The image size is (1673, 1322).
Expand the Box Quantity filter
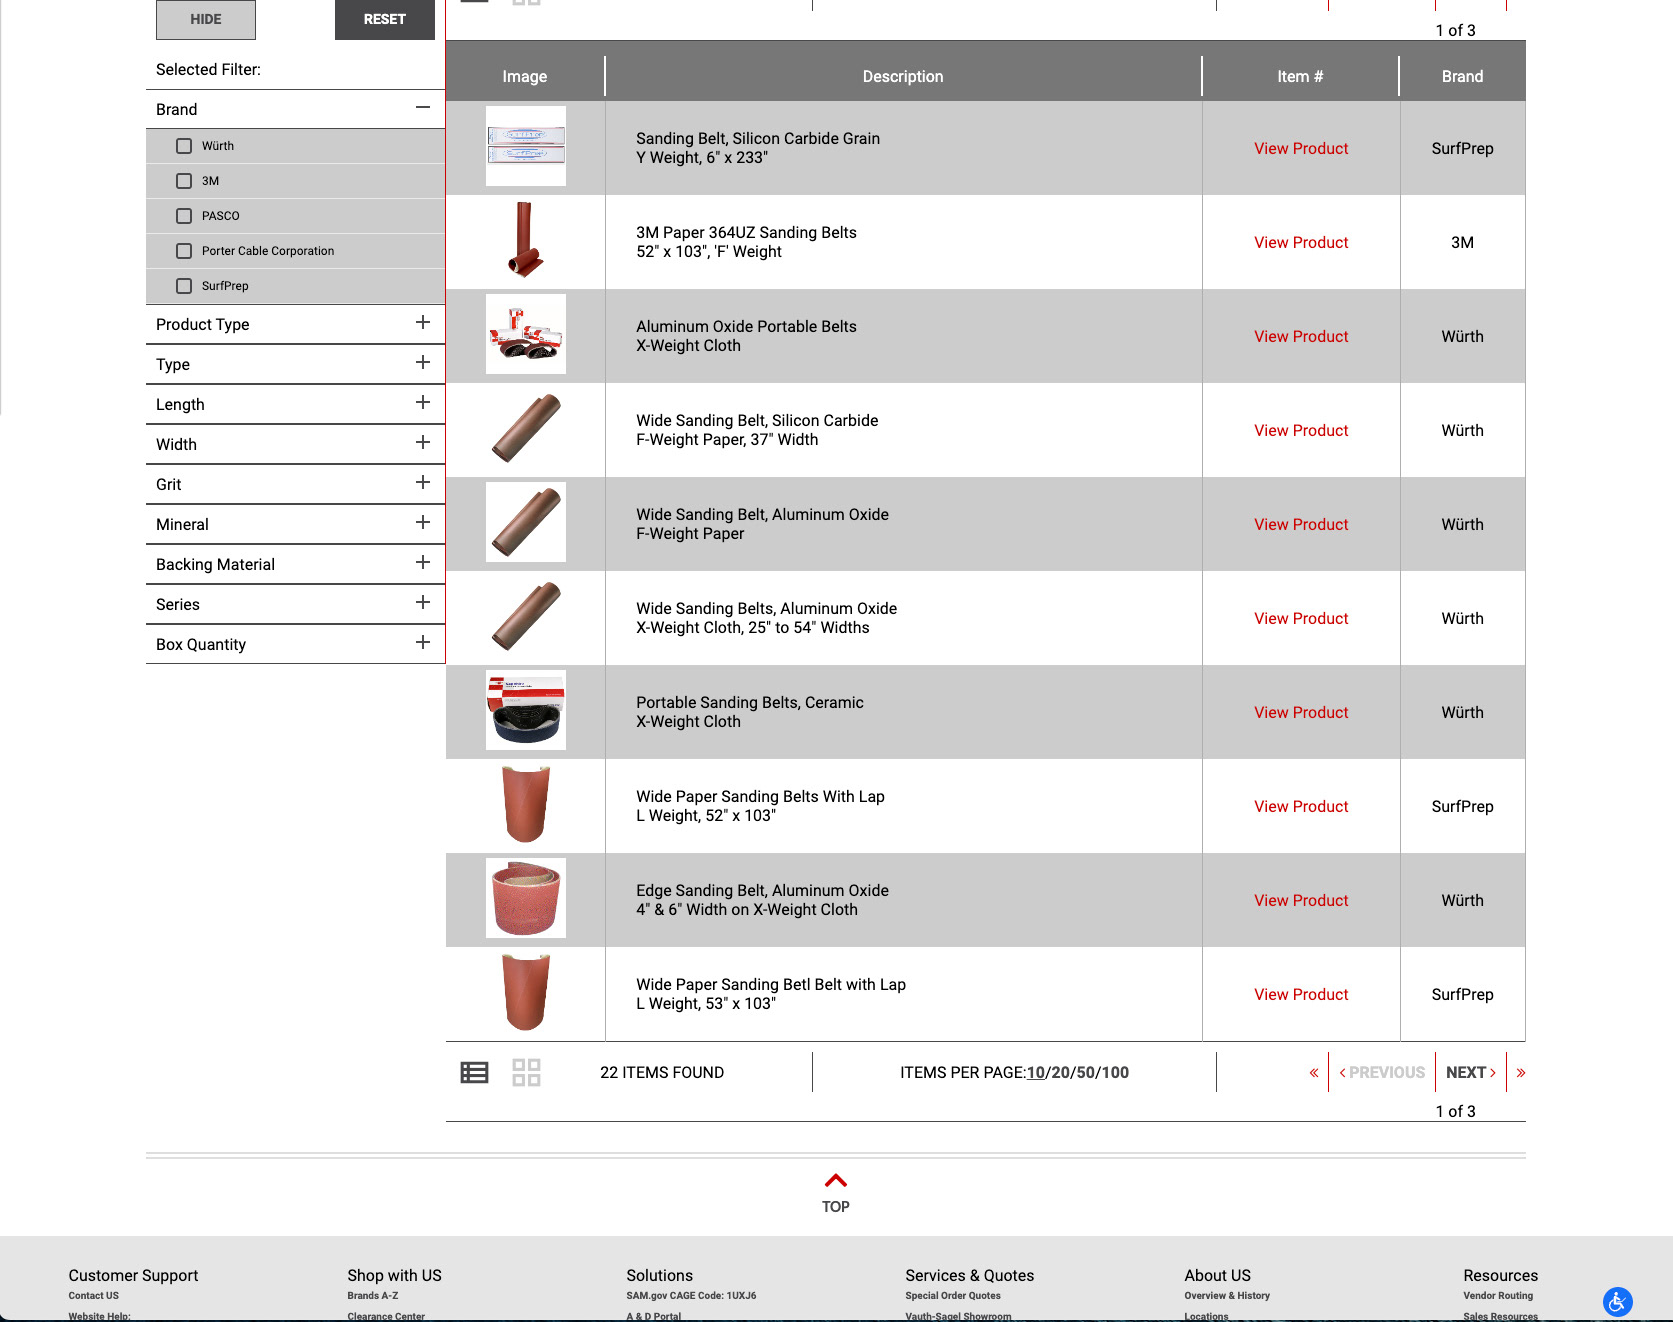[423, 642]
